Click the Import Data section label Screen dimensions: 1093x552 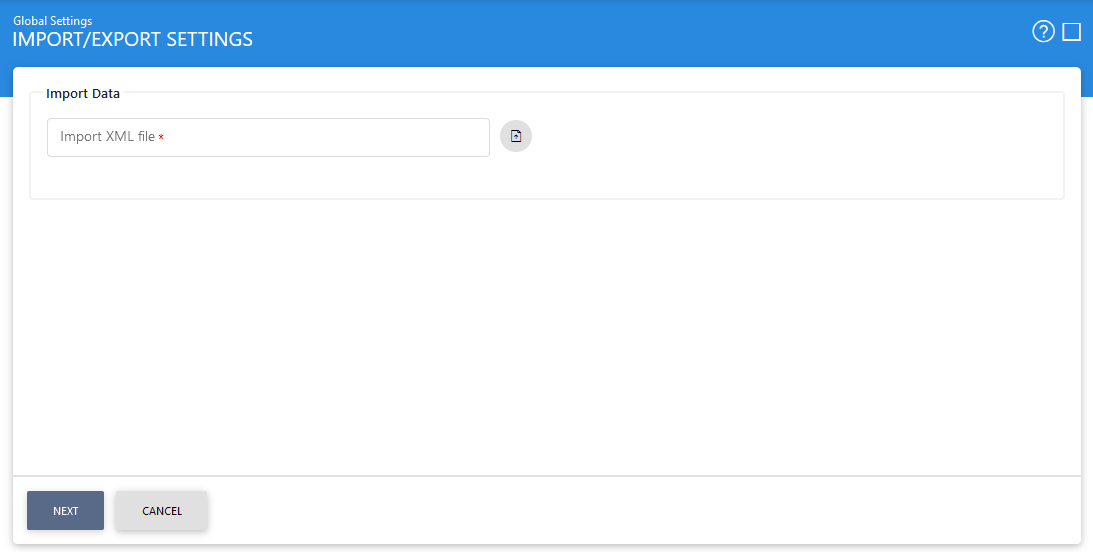point(83,94)
